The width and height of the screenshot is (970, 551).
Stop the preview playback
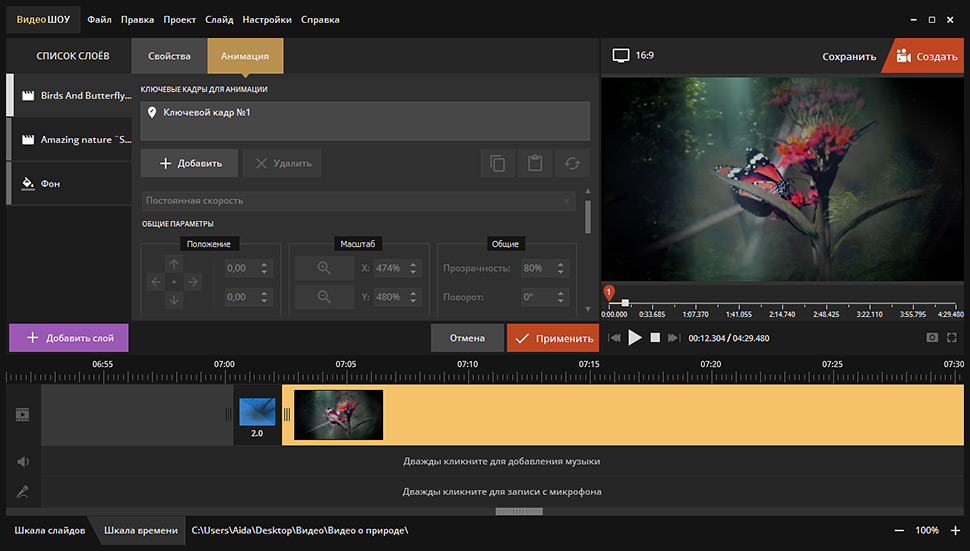[x=655, y=338]
